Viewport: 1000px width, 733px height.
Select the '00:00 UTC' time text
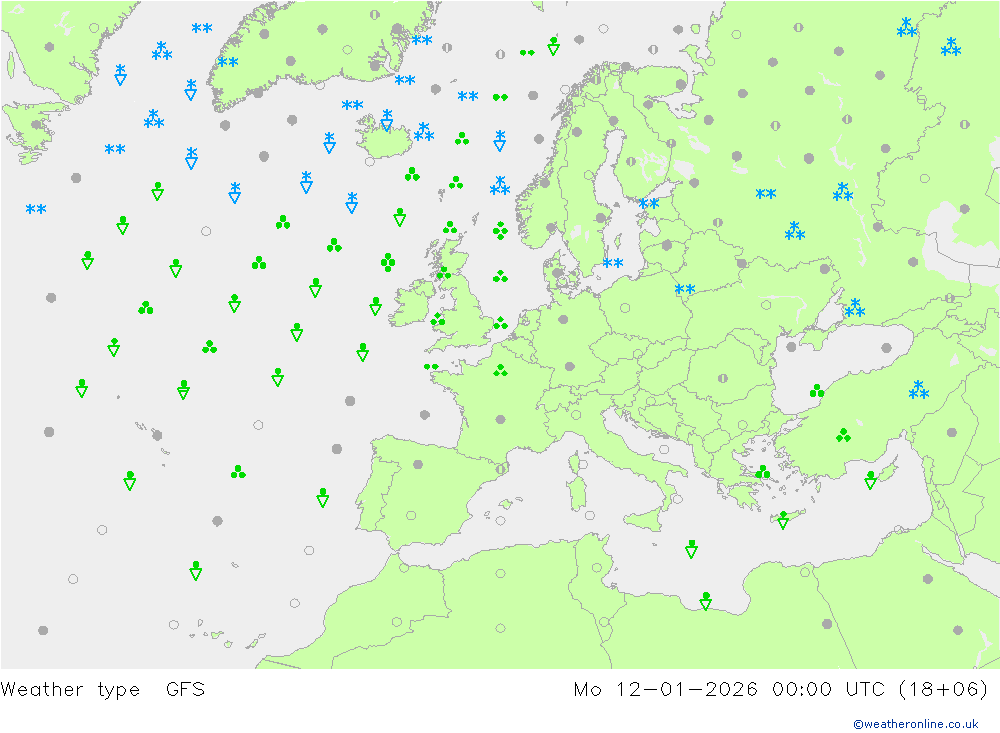(x=828, y=690)
